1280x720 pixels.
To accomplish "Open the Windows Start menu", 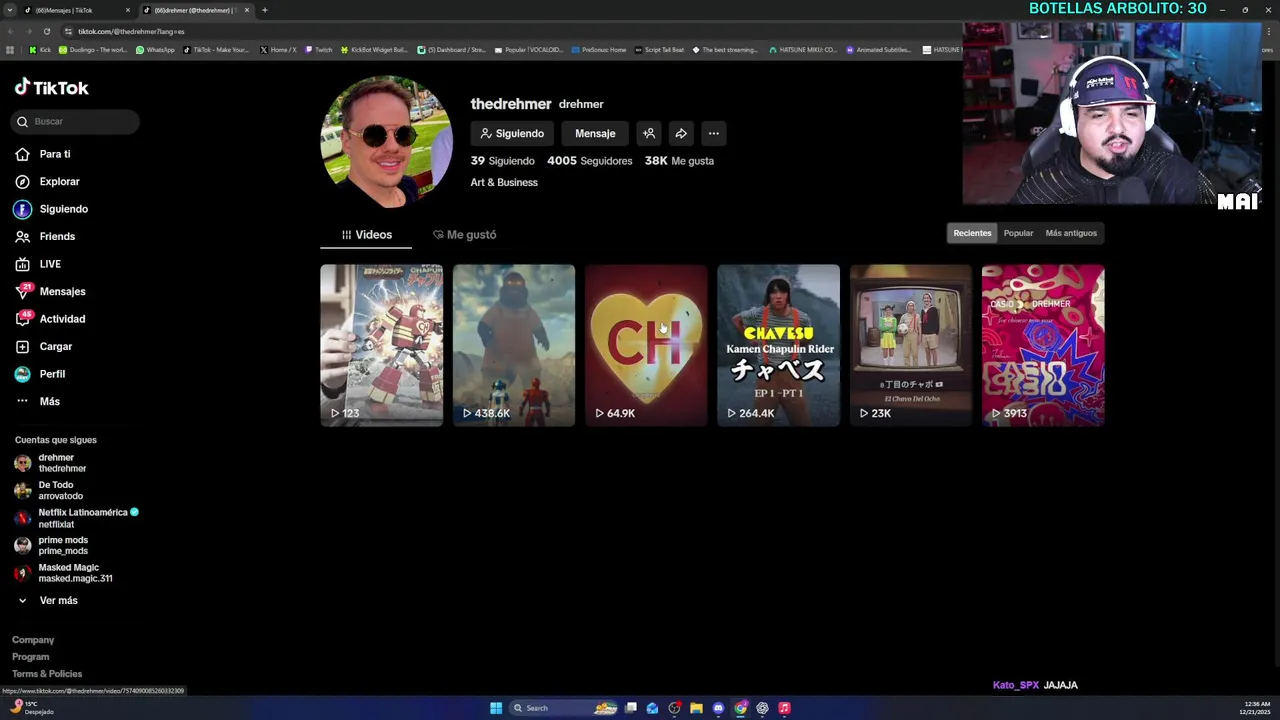I will click(x=496, y=708).
